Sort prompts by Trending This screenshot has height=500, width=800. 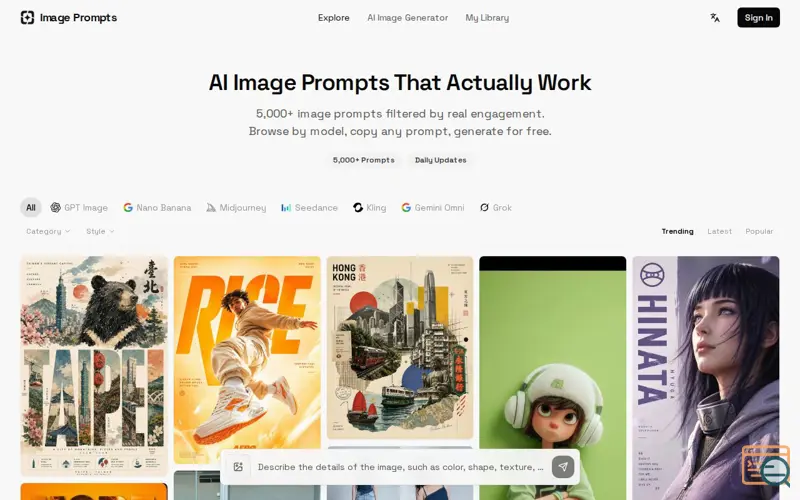tap(678, 231)
